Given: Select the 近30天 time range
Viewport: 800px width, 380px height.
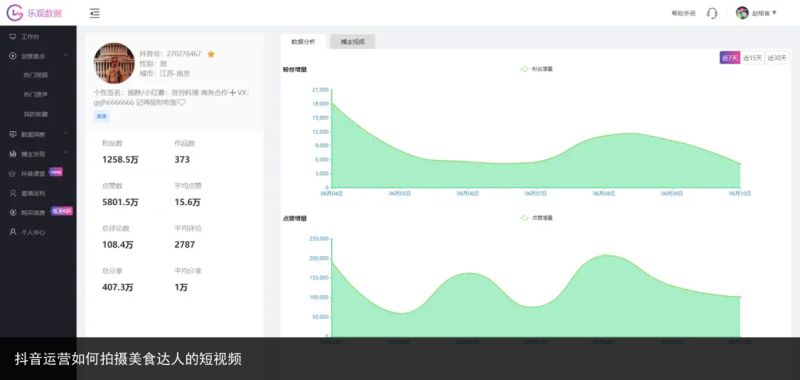Looking at the screenshot, I should click(777, 58).
